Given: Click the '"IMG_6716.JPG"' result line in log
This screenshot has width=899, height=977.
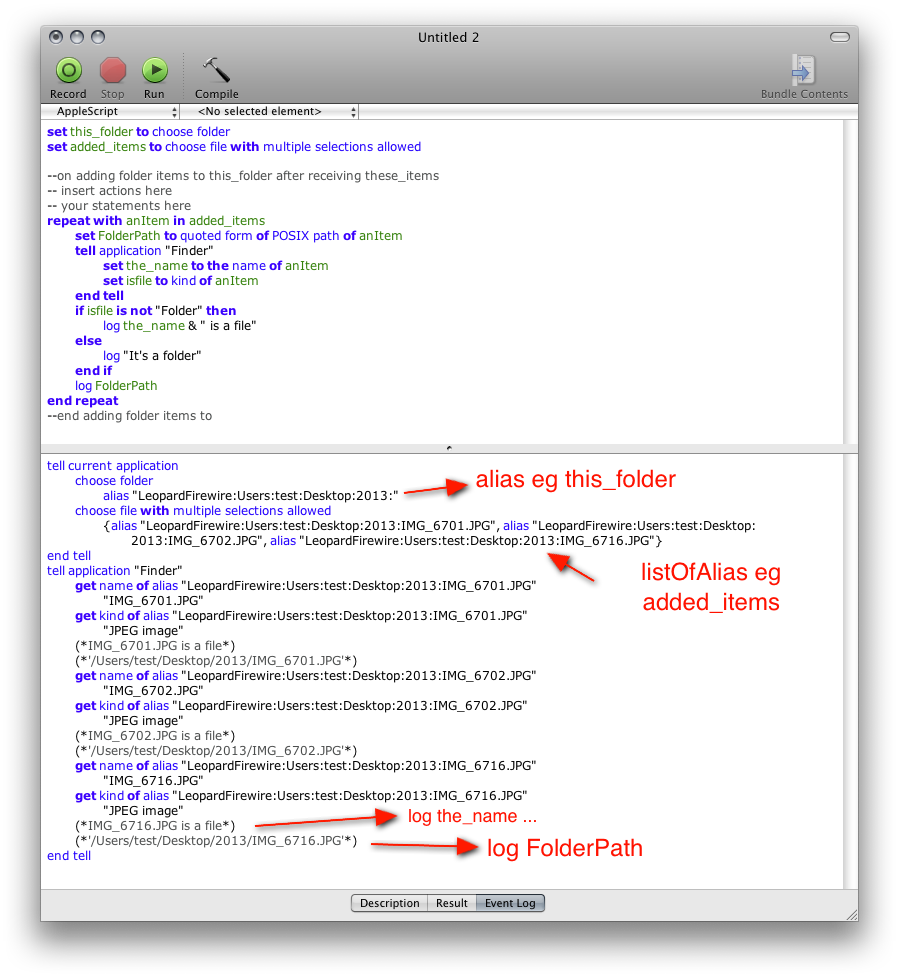Looking at the screenshot, I should click(153, 780).
